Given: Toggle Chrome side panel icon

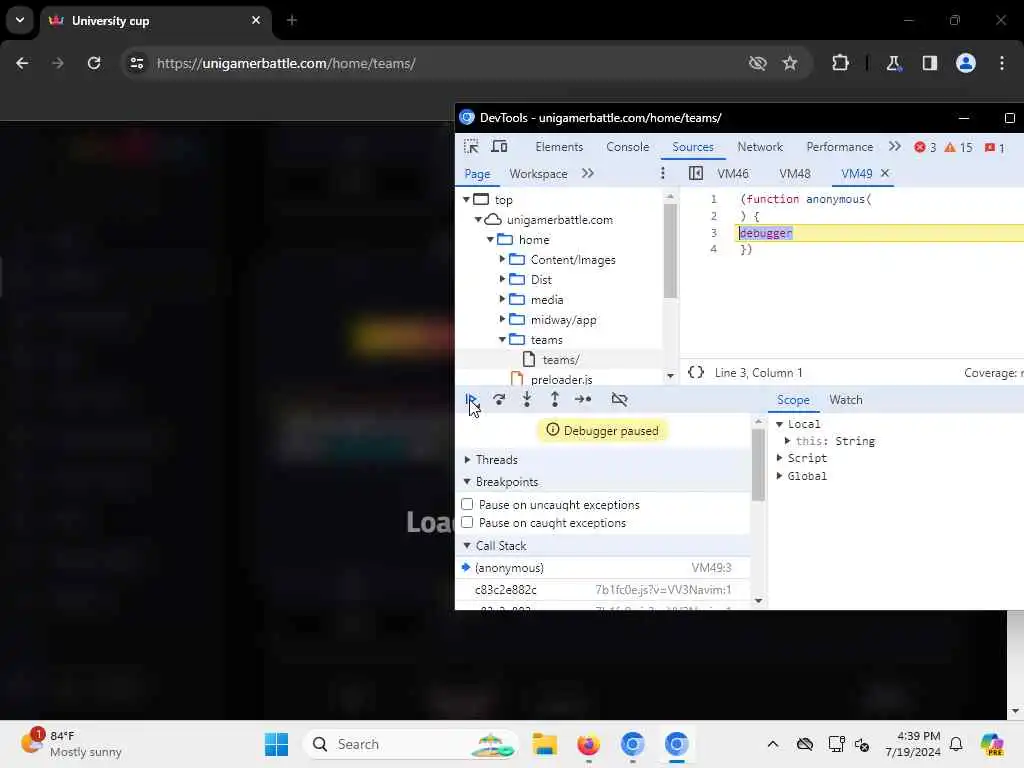Looking at the screenshot, I should pyautogui.click(x=929, y=63).
